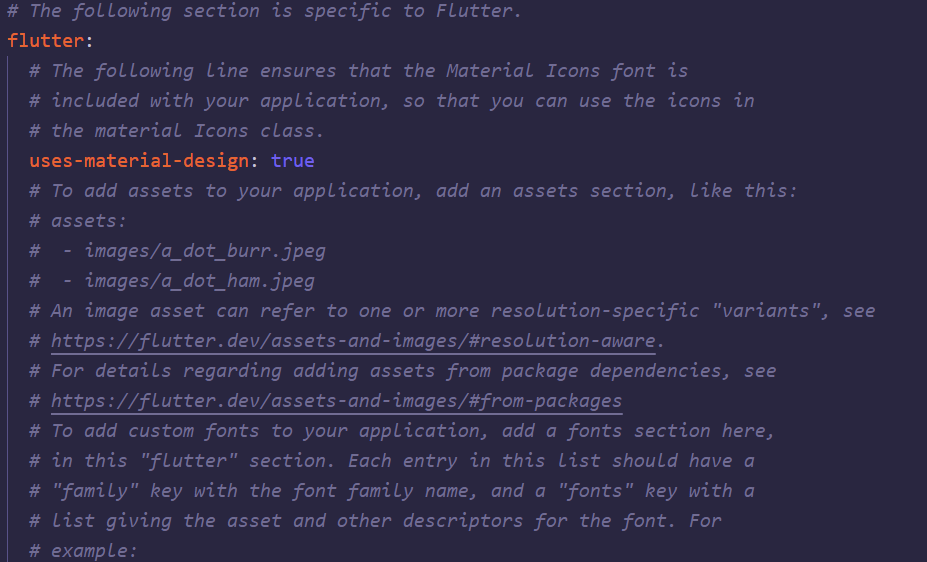Viewport: 927px width, 562px height.
Task: Click the 'specific to Flutter' comment line
Action: (x=264, y=12)
